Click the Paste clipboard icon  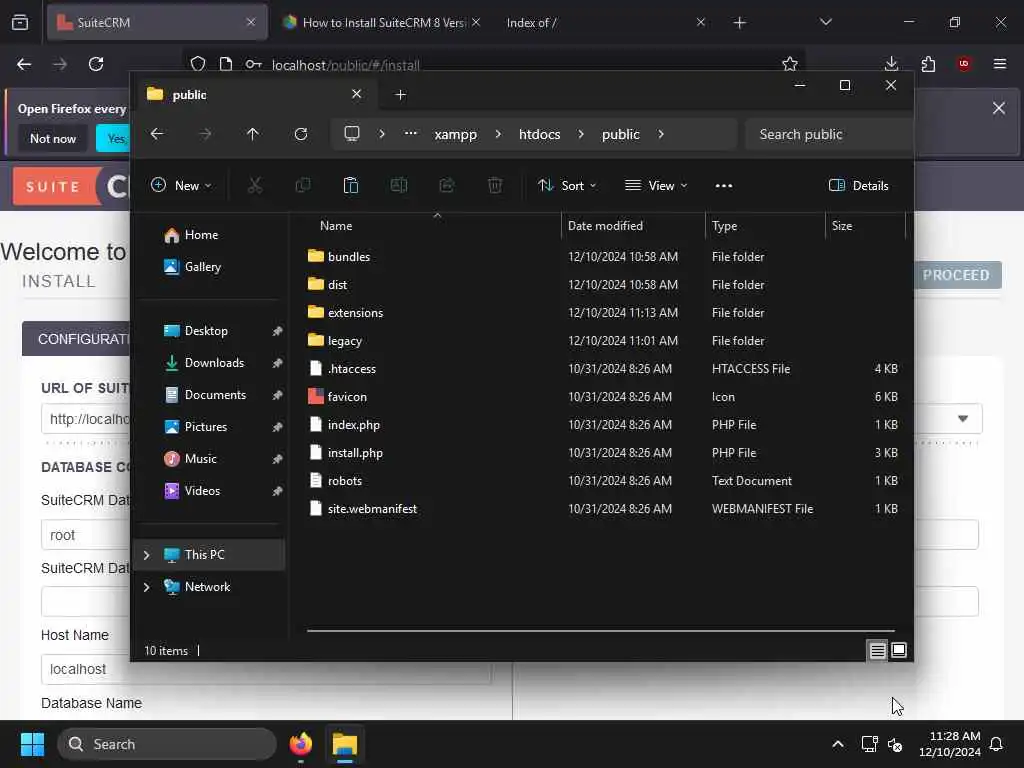(351, 185)
